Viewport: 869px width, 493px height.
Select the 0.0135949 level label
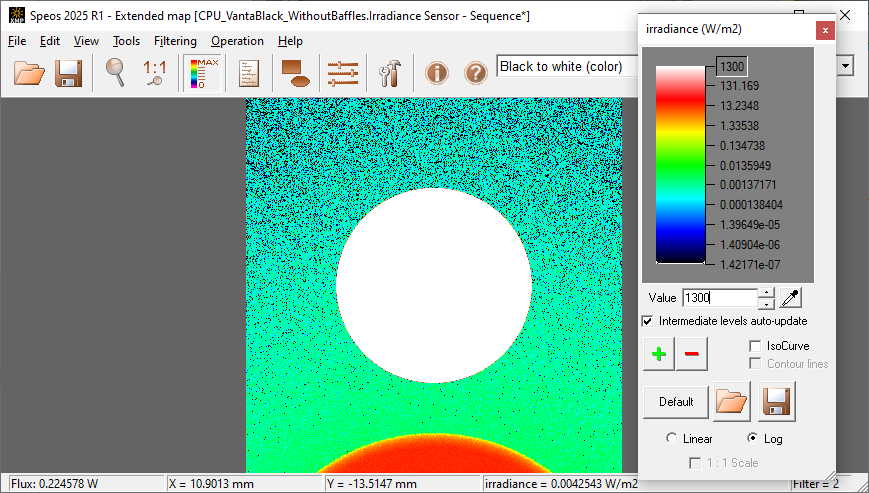pyautogui.click(x=745, y=166)
